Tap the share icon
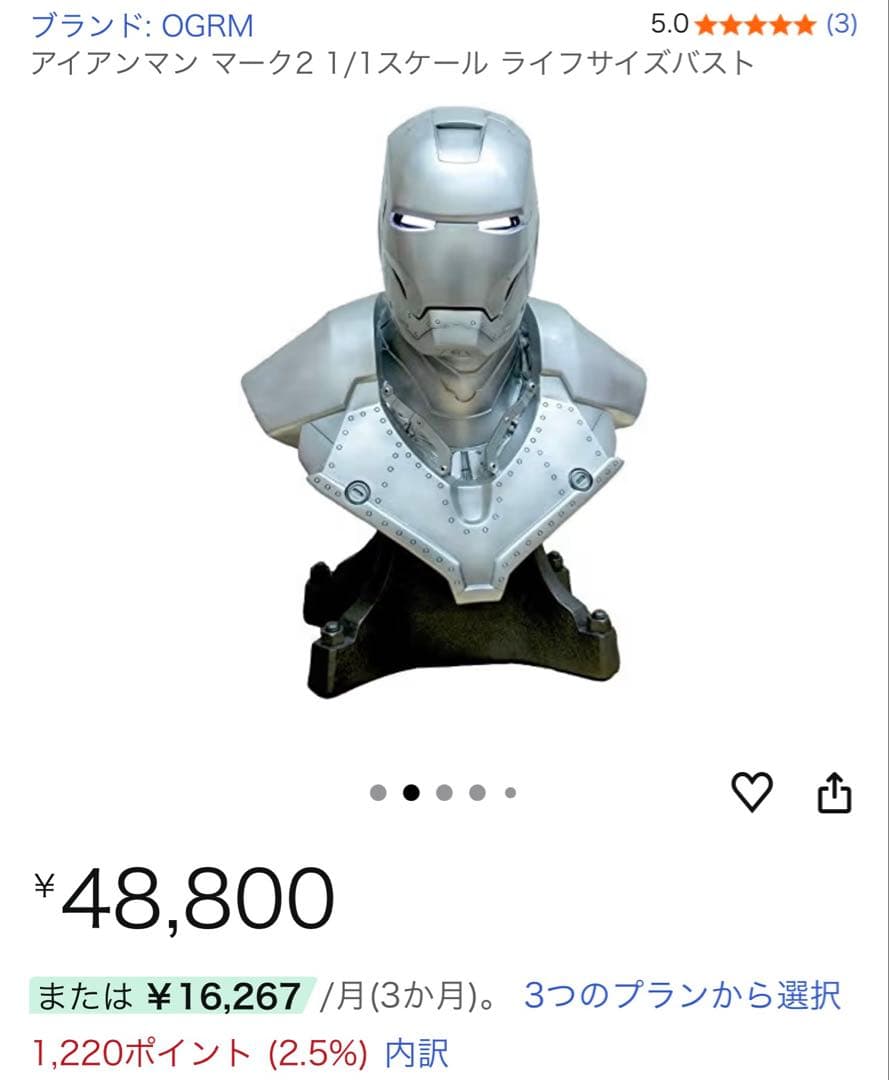 [x=834, y=793]
